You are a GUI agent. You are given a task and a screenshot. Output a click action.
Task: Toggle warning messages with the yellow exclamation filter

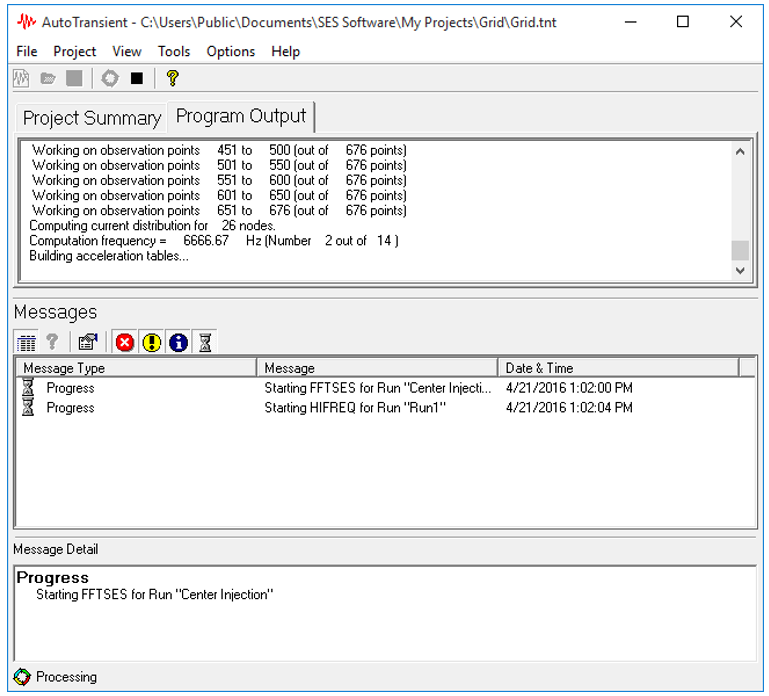pos(152,342)
